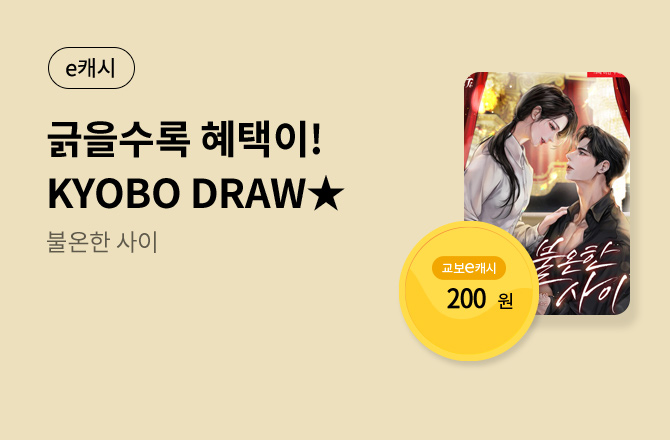Click the gray 불온한 사이 subtitle
670x440 pixels.
pyautogui.click(x=102, y=242)
